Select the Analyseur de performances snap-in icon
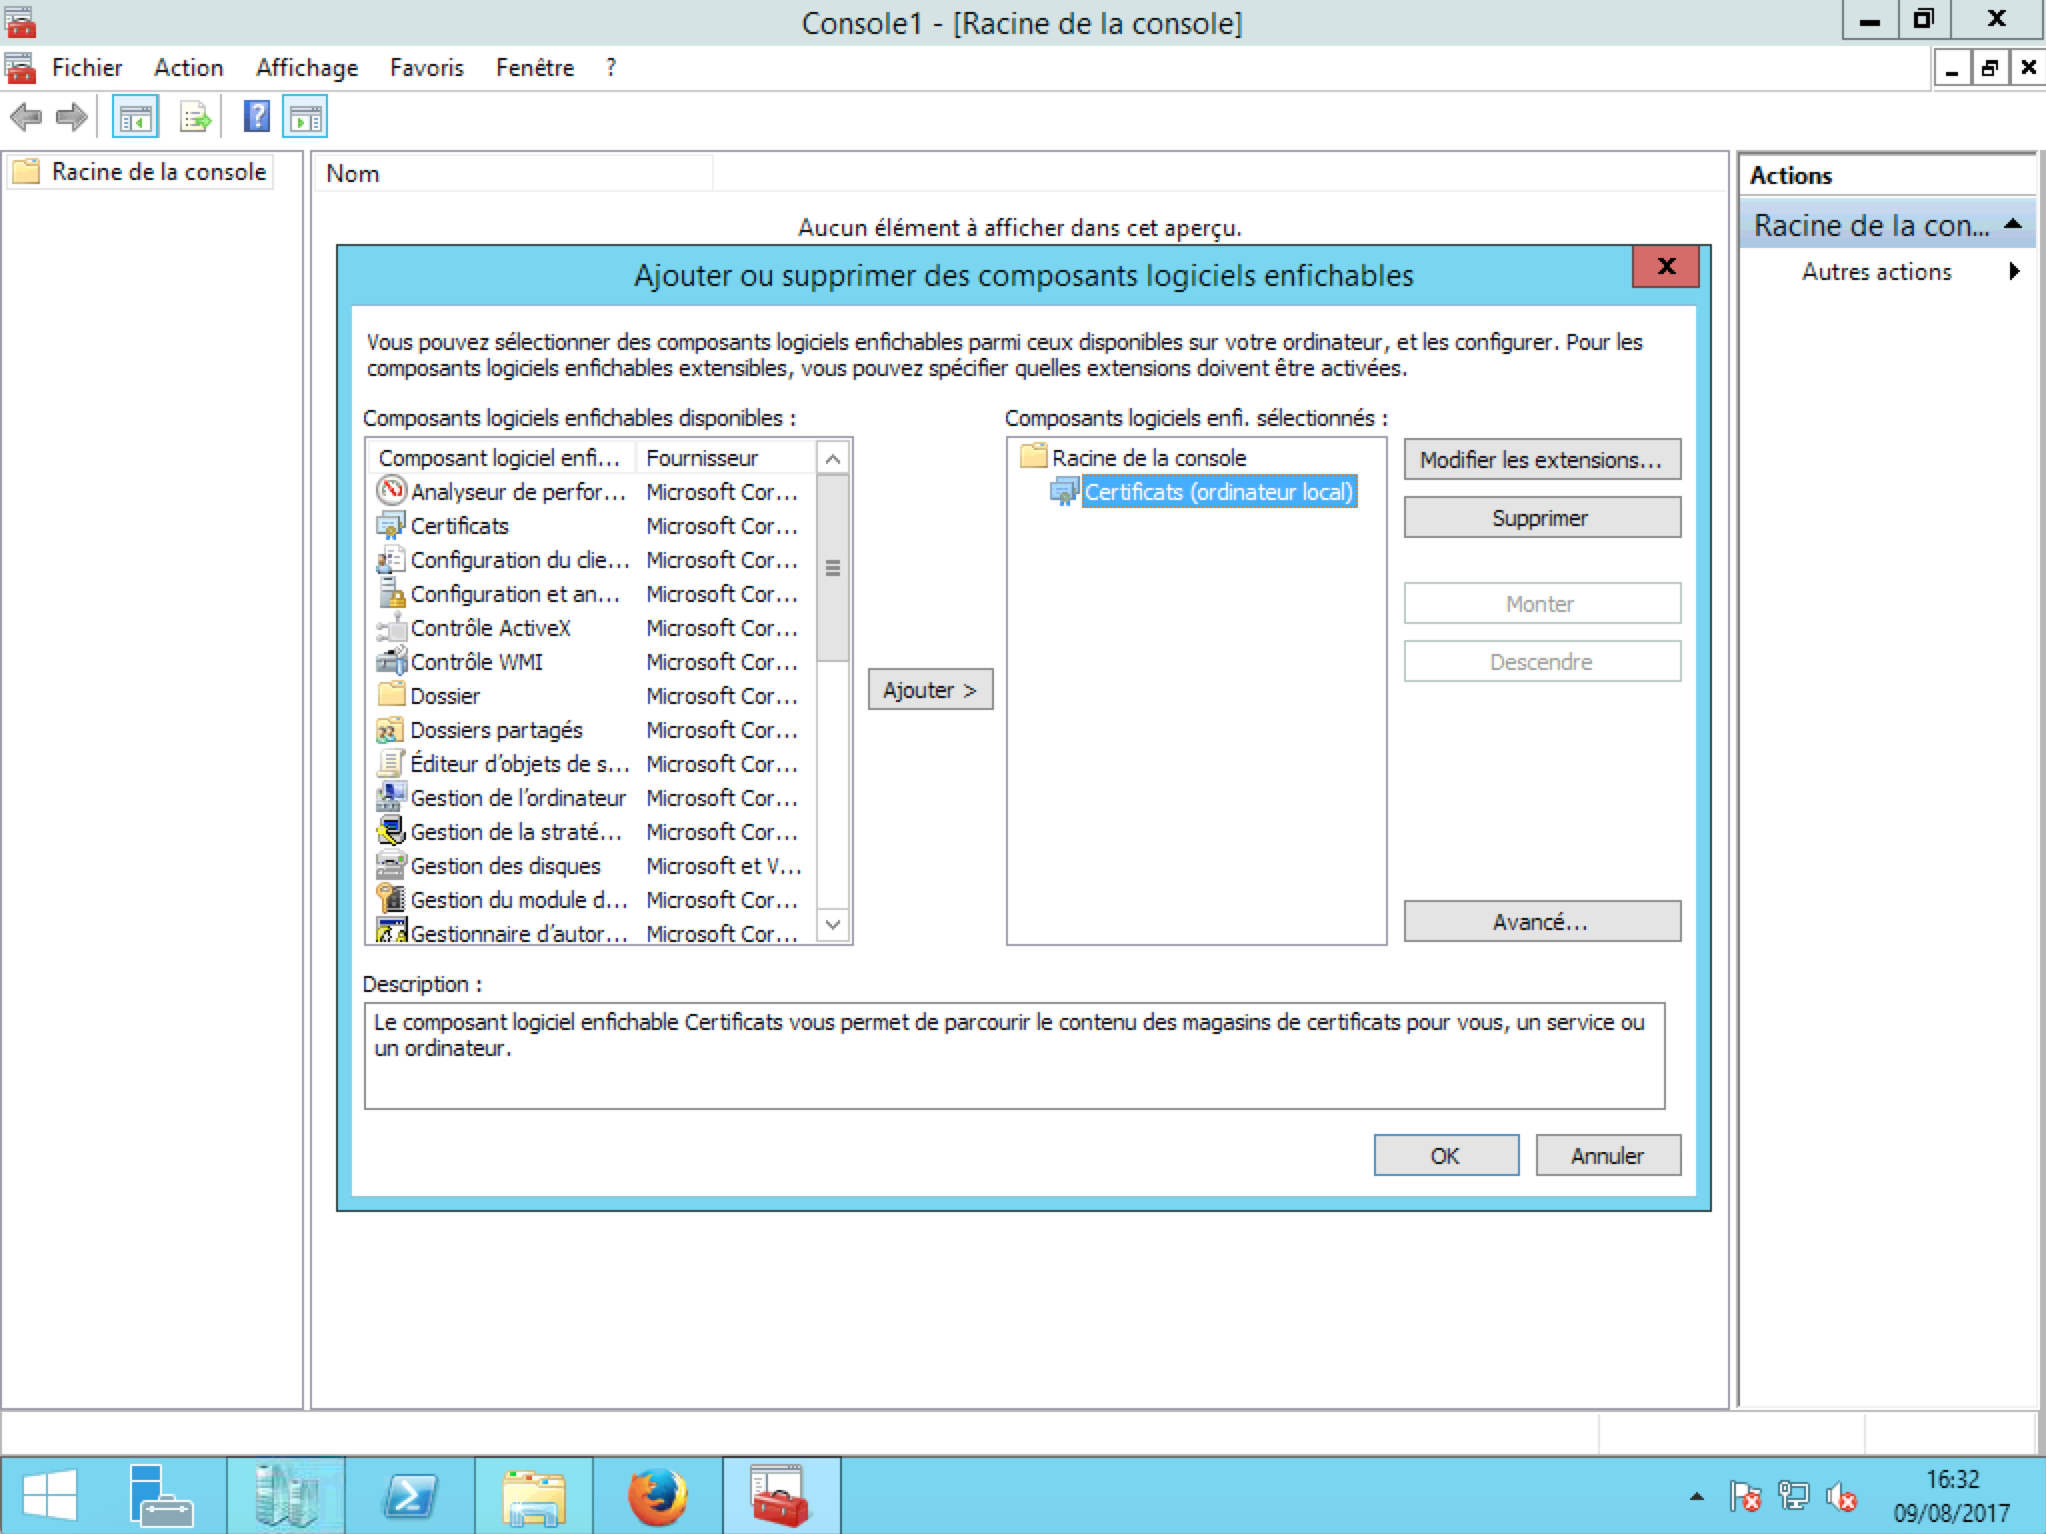This screenshot has height=1534, width=2046. (x=391, y=490)
